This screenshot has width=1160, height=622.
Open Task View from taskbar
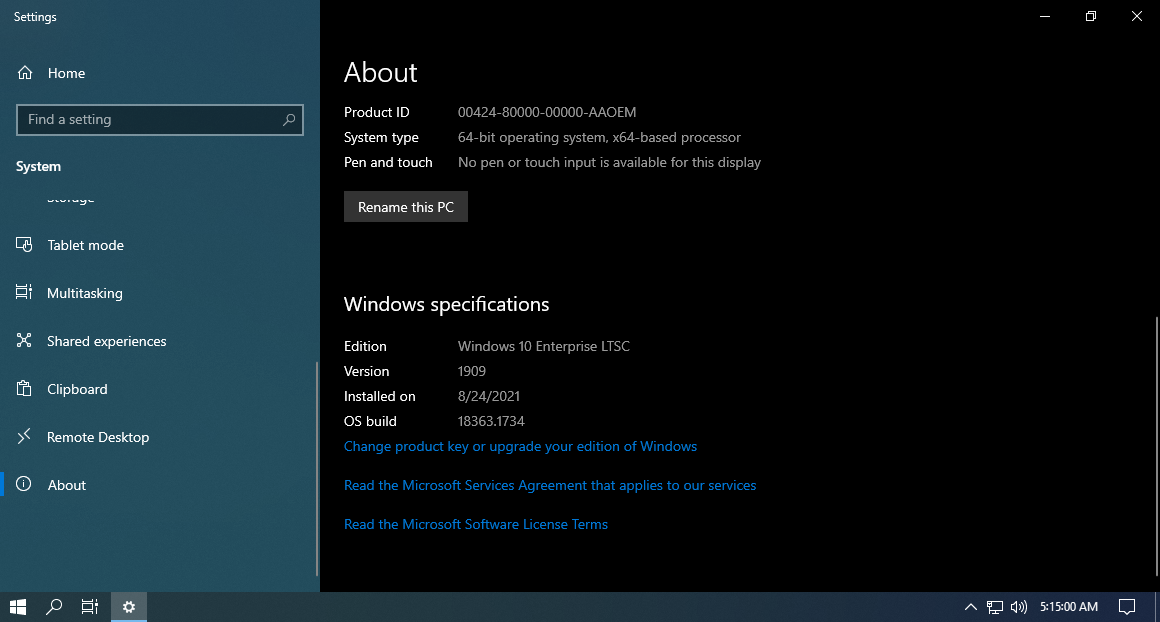(x=90, y=607)
